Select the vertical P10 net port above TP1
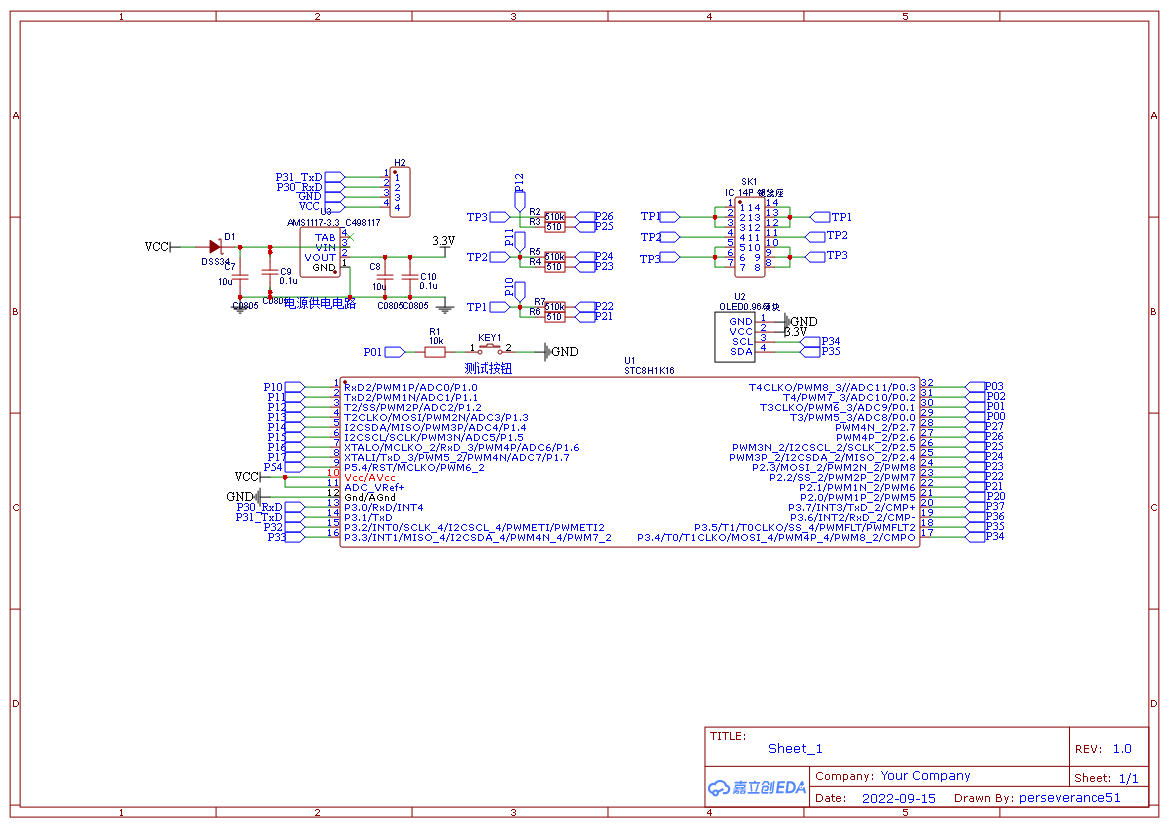The image size is (1169, 827). tap(520, 290)
